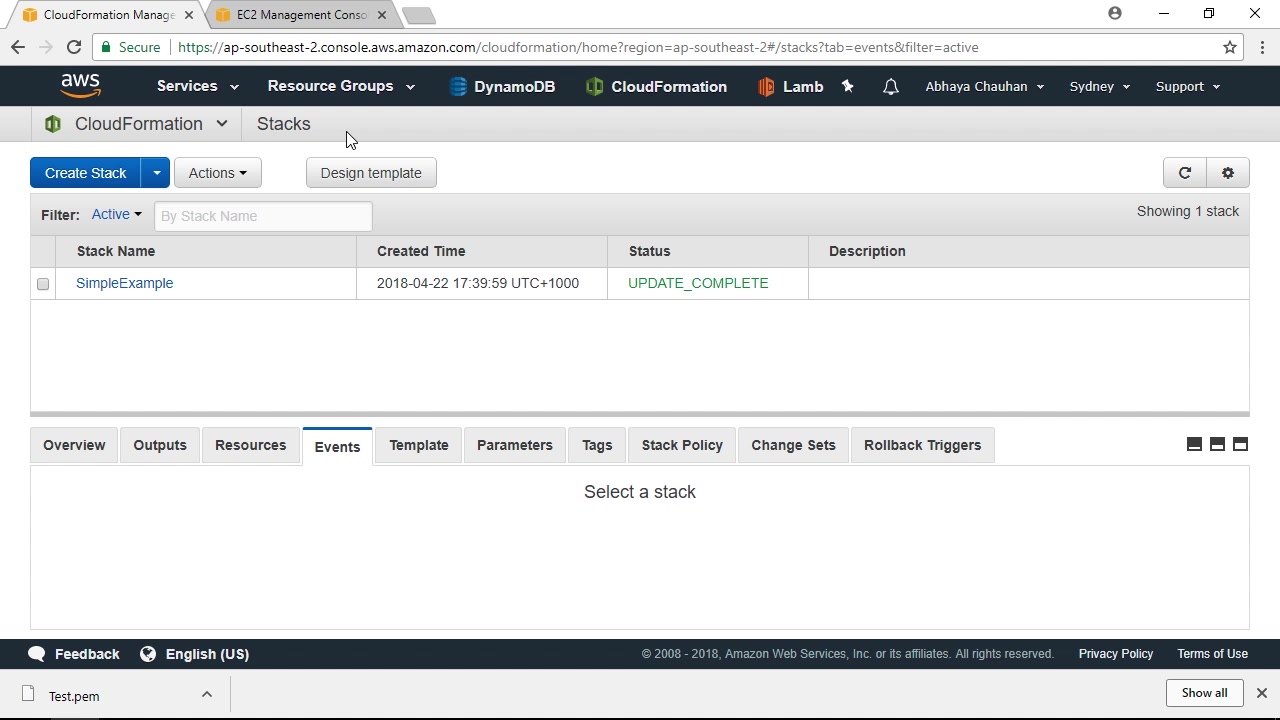Expand the Services menu

coord(198,86)
